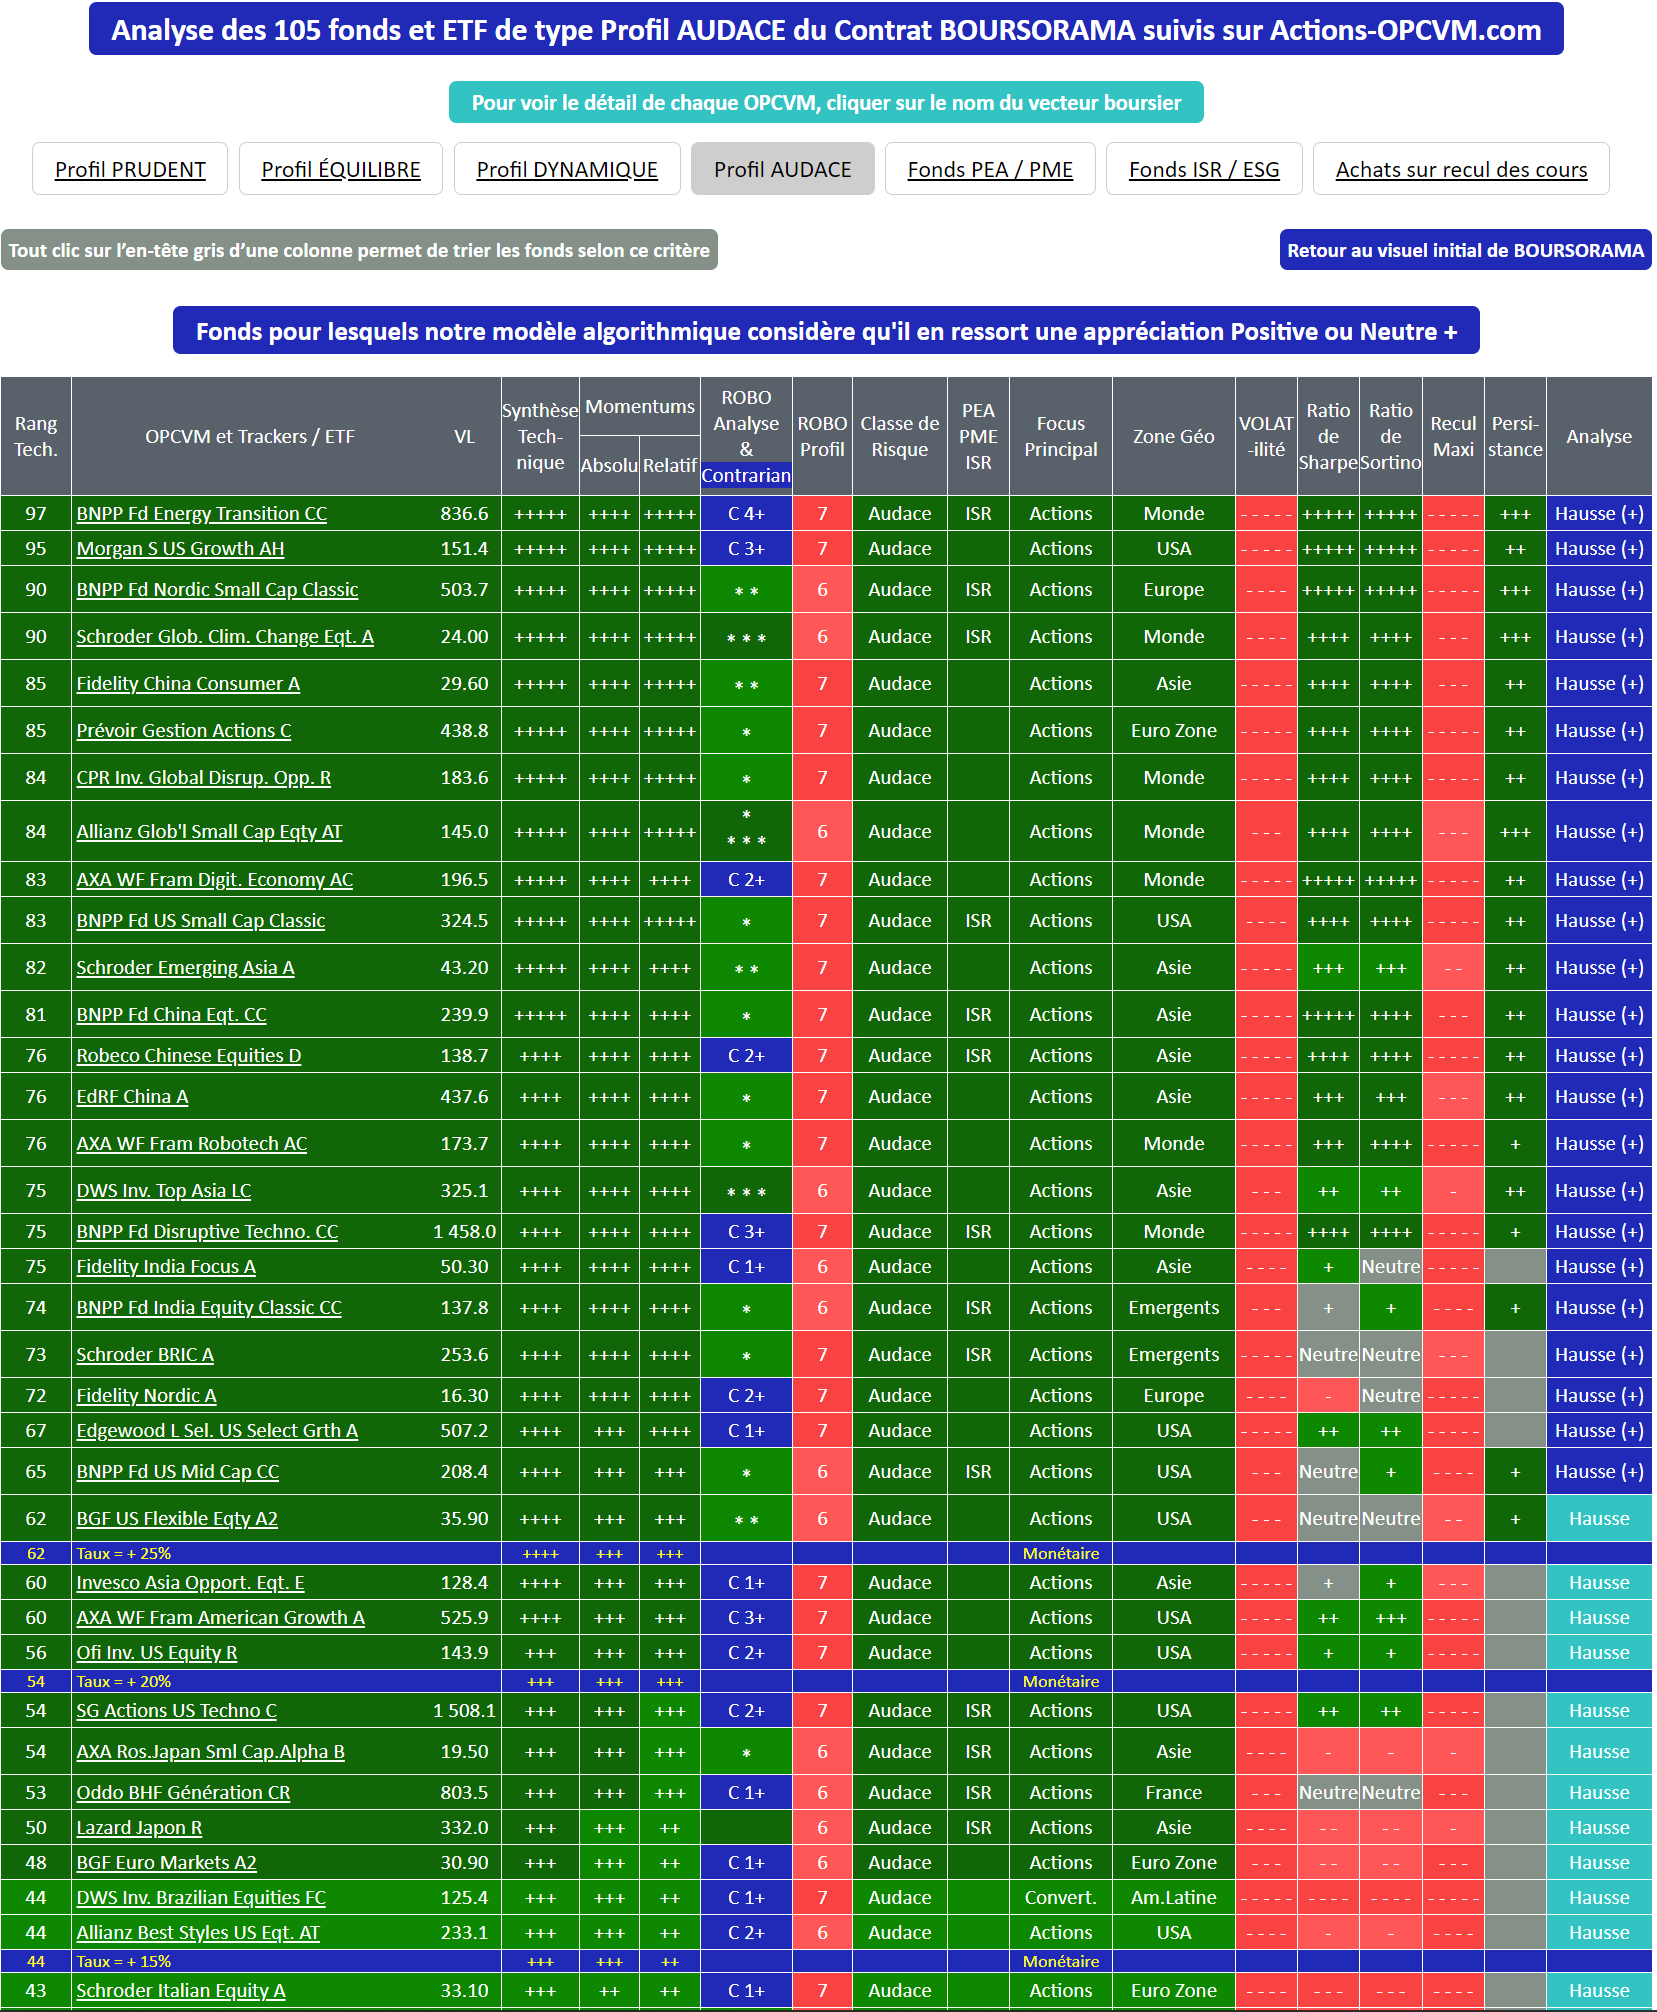Open Robeco Chinese Equities D fund
Viewport: 1657px width, 2012px height.
(189, 1056)
